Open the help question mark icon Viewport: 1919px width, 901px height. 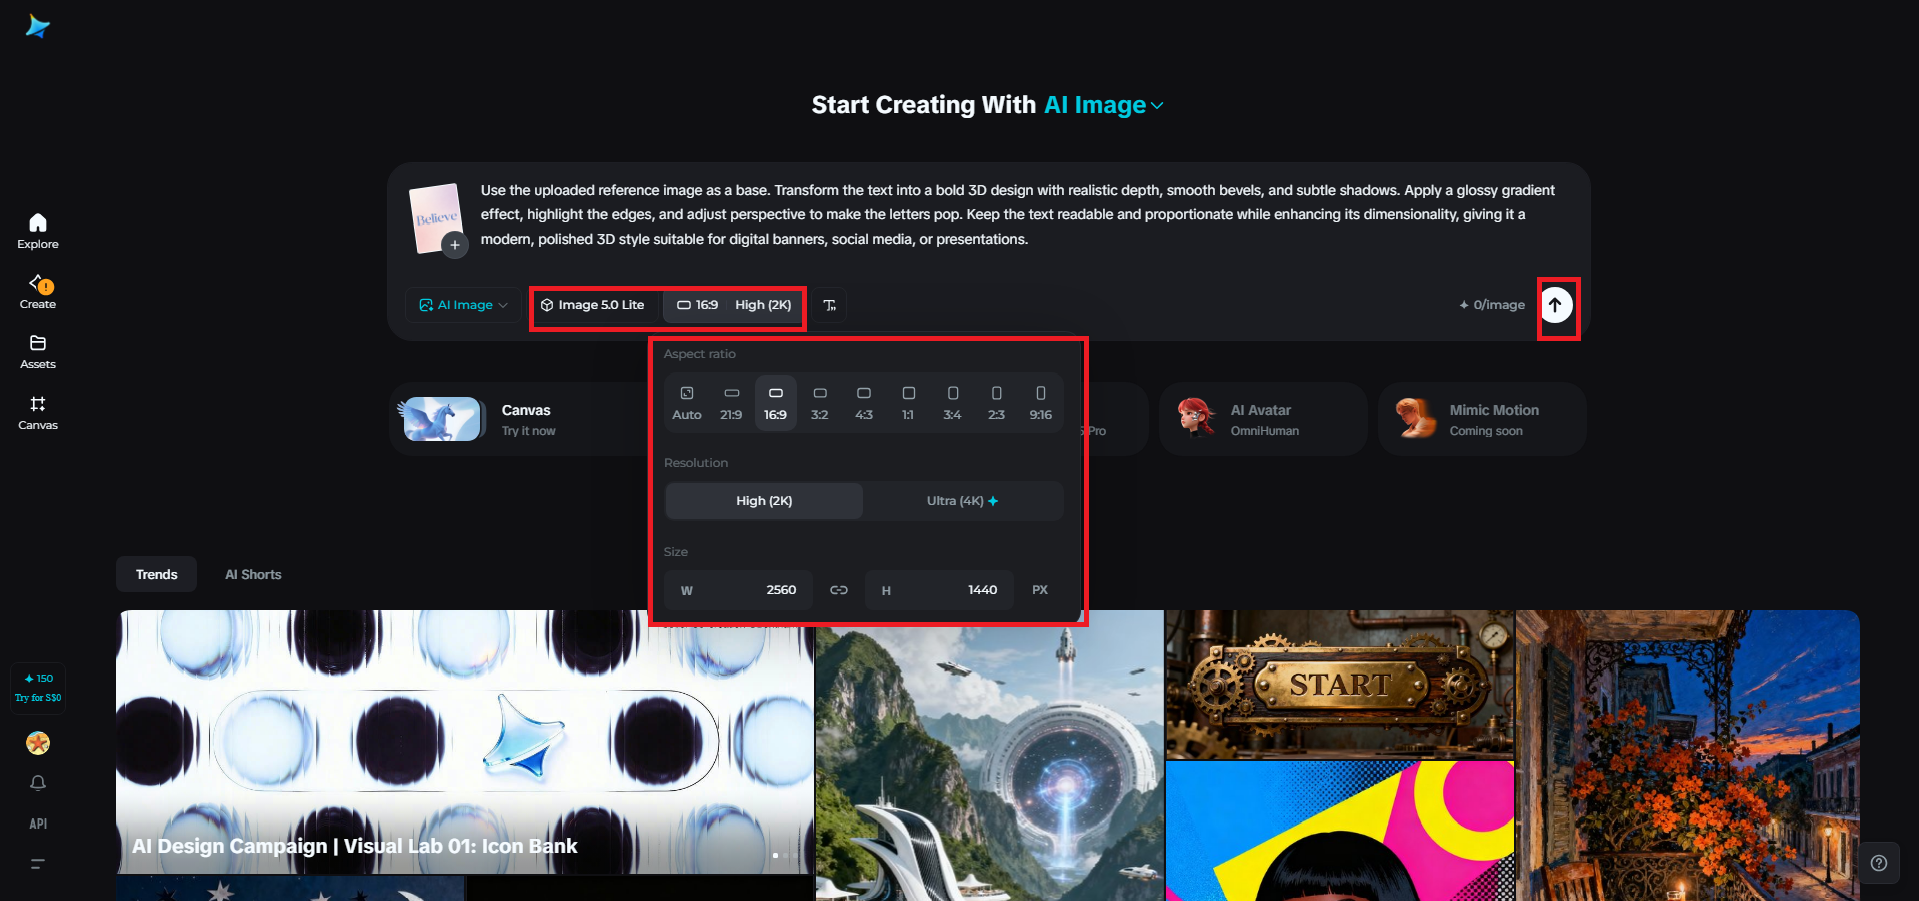[x=1879, y=863]
